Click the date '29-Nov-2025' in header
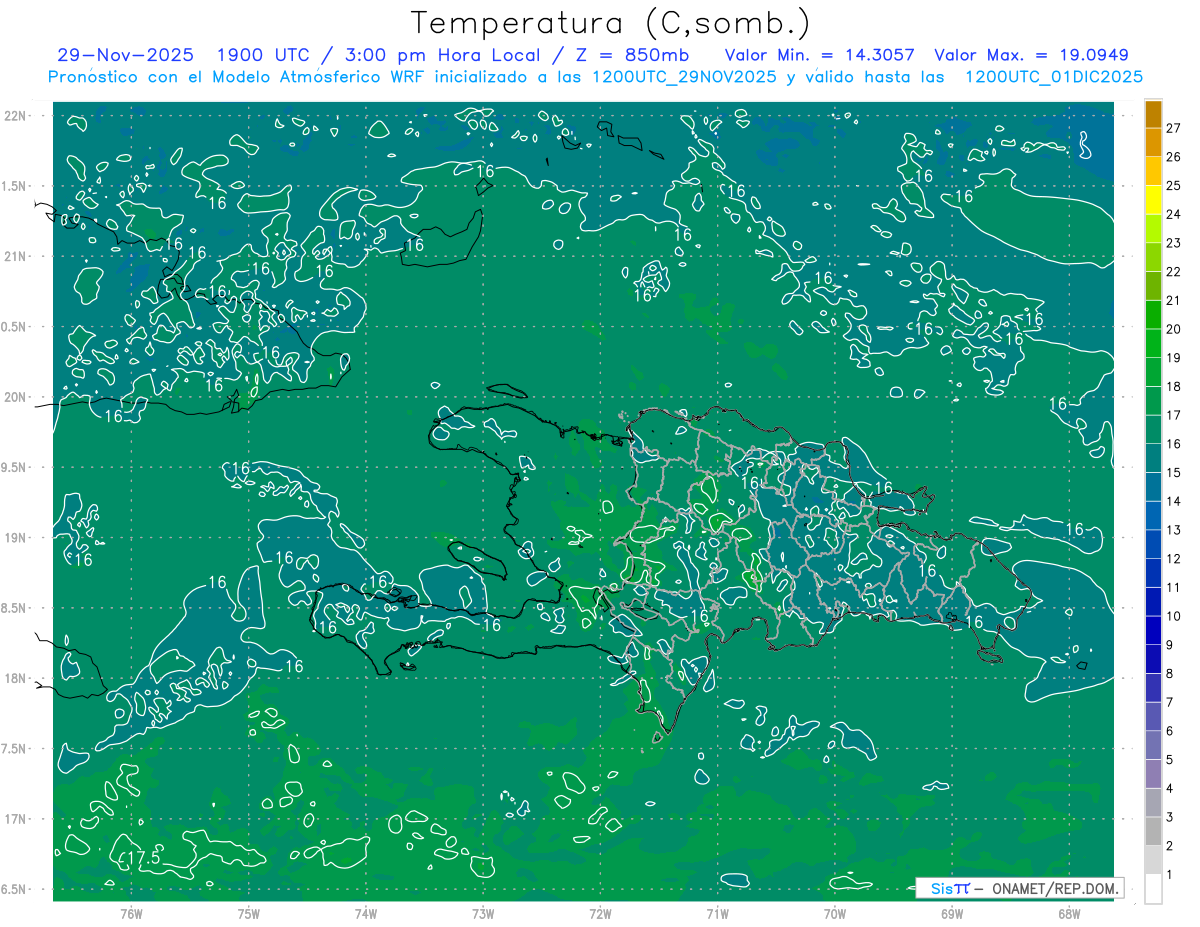Image resolution: width=1200 pixels, height=927 pixels. click(x=126, y=55)
